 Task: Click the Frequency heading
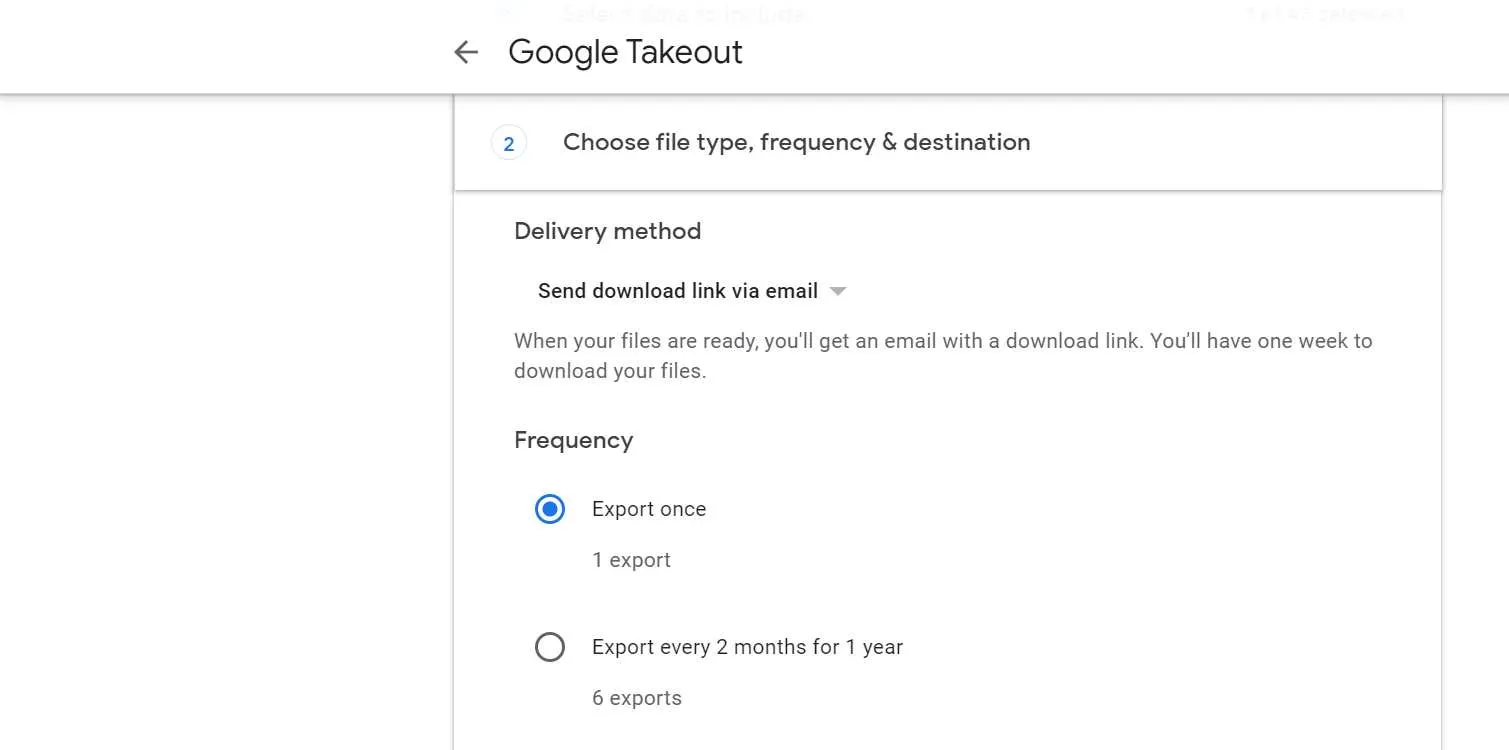pos(573,440)
